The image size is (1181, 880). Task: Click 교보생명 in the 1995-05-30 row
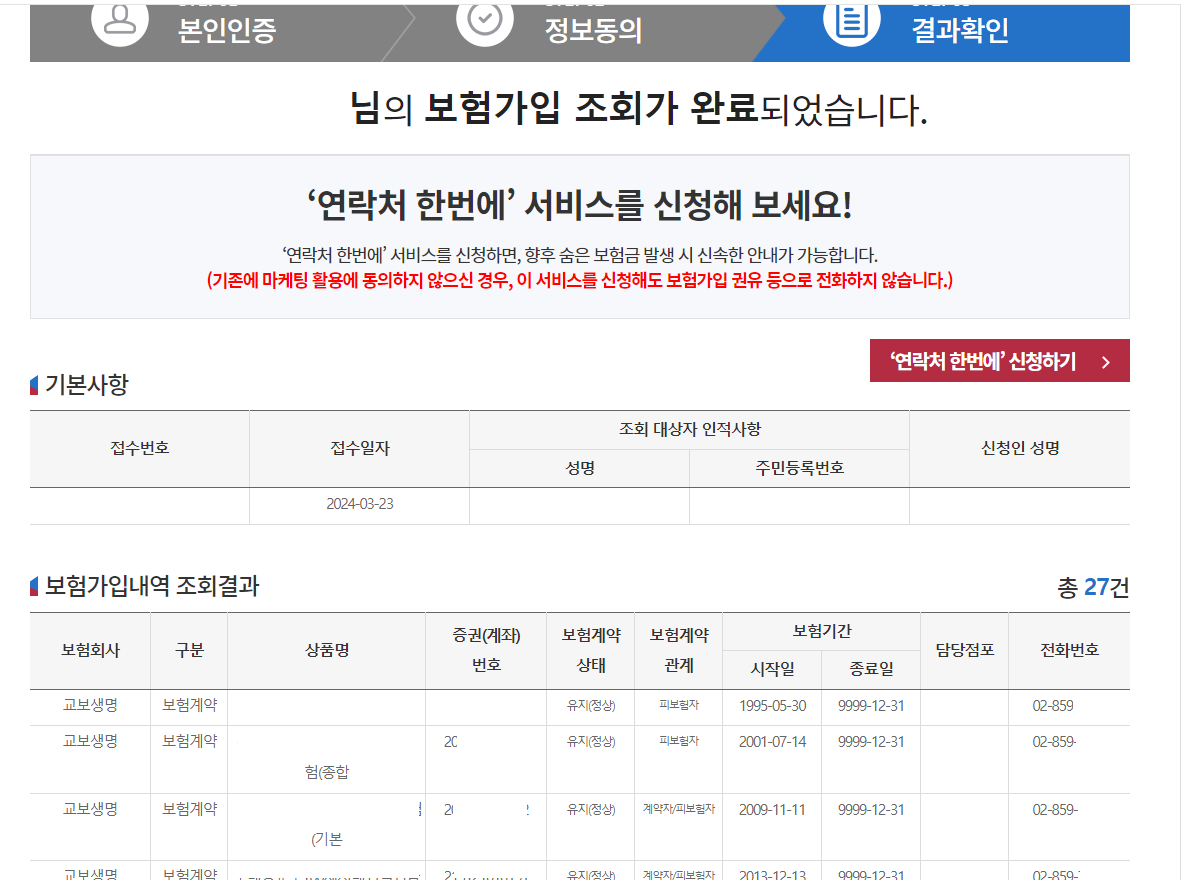pos(90,705)
